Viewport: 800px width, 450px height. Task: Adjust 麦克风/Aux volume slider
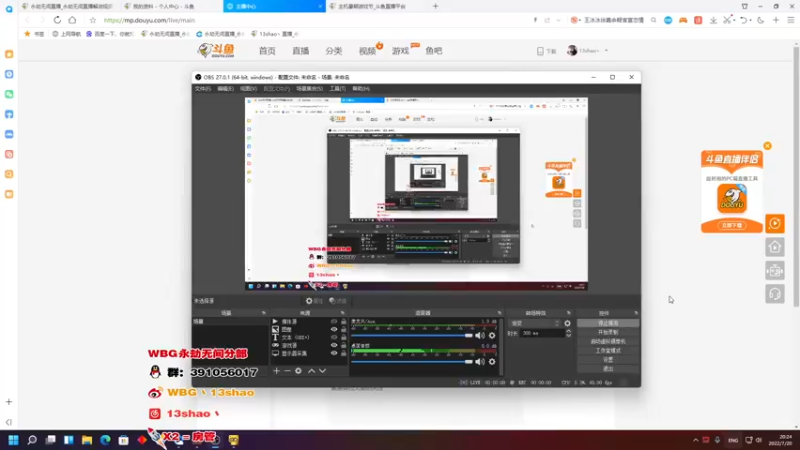coord(412,335)
